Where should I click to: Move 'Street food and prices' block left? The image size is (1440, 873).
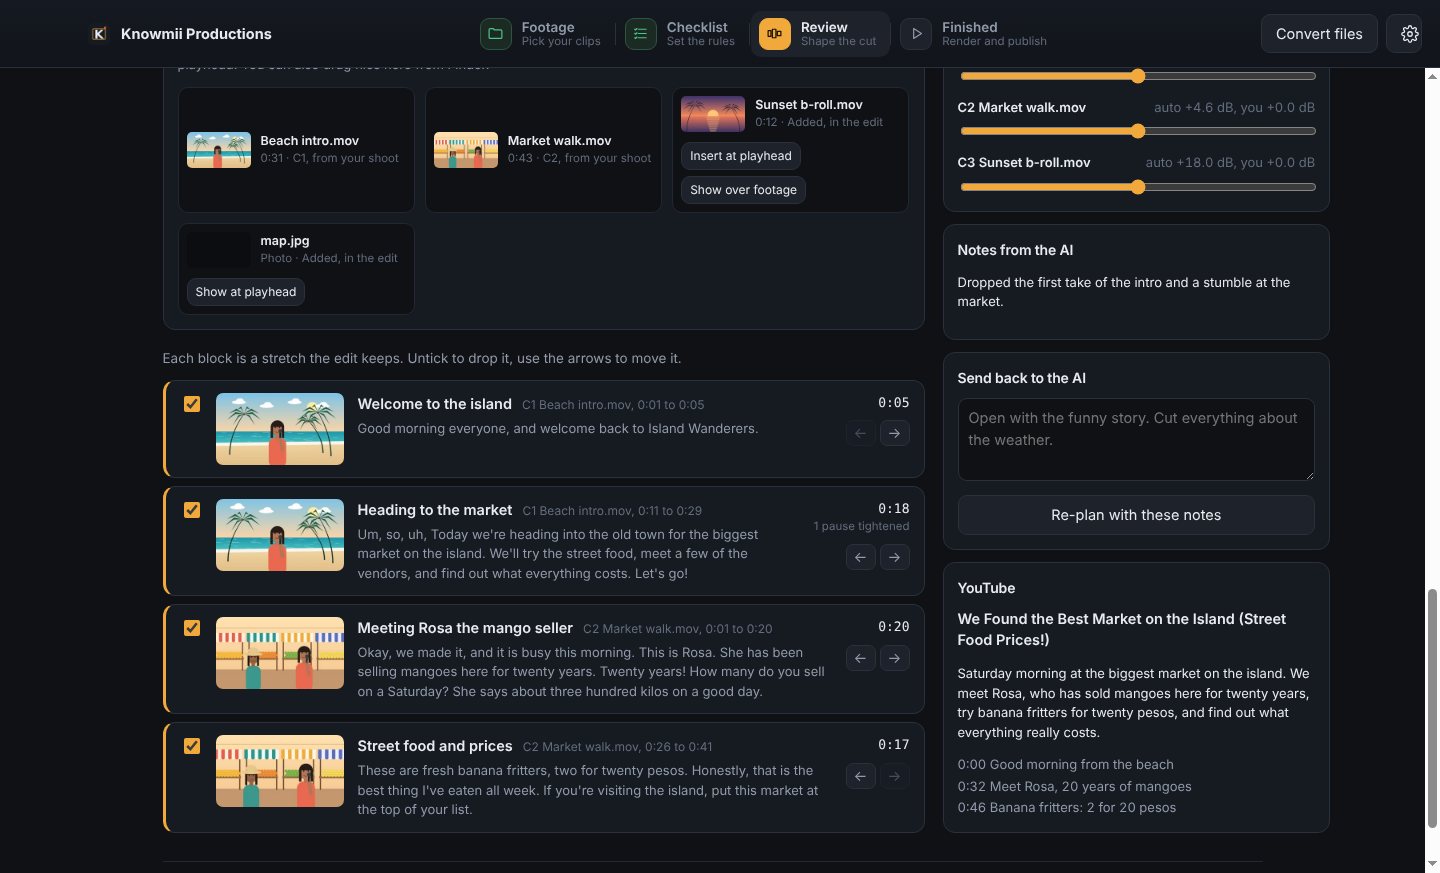tap(860, 776)
